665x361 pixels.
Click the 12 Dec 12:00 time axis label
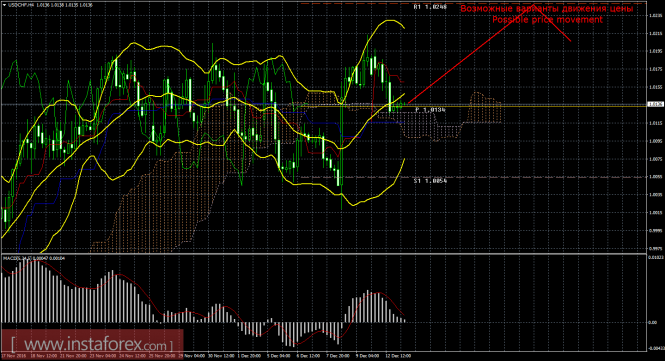point(398,355)
